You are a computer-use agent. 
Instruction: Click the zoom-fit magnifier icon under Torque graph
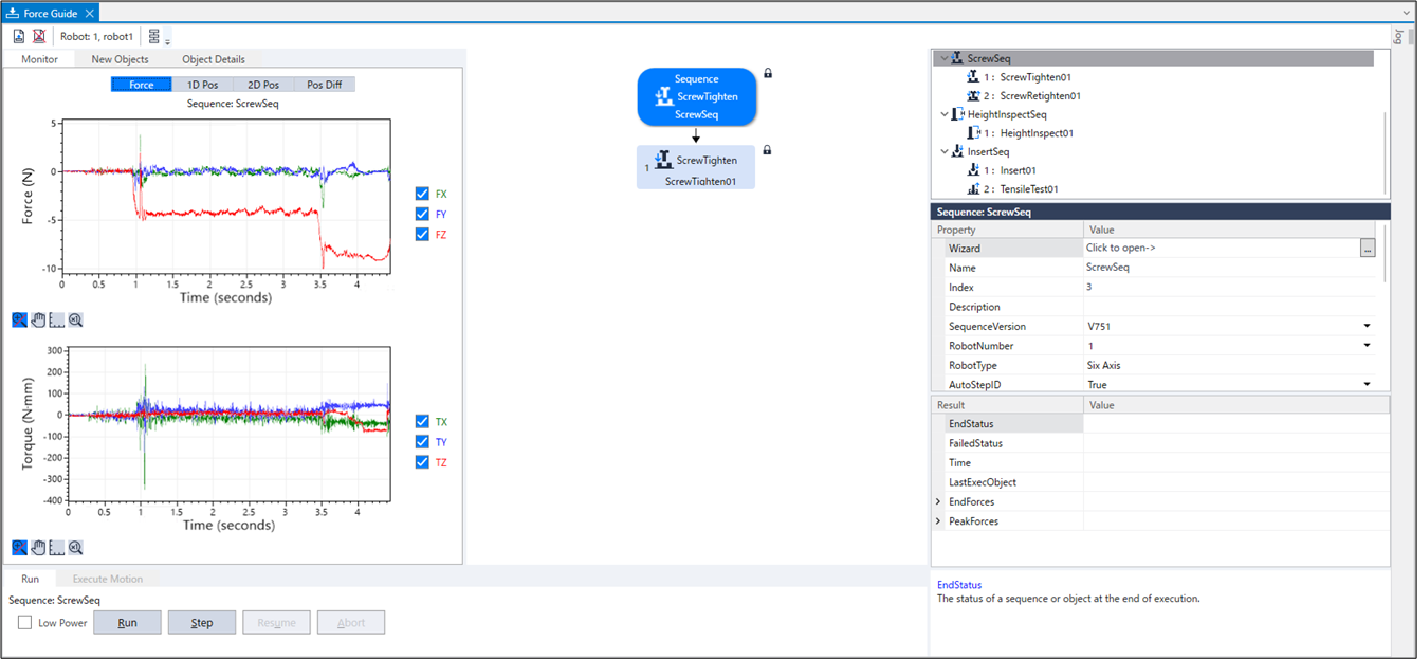pyautogui.click(x=76, y=547)
